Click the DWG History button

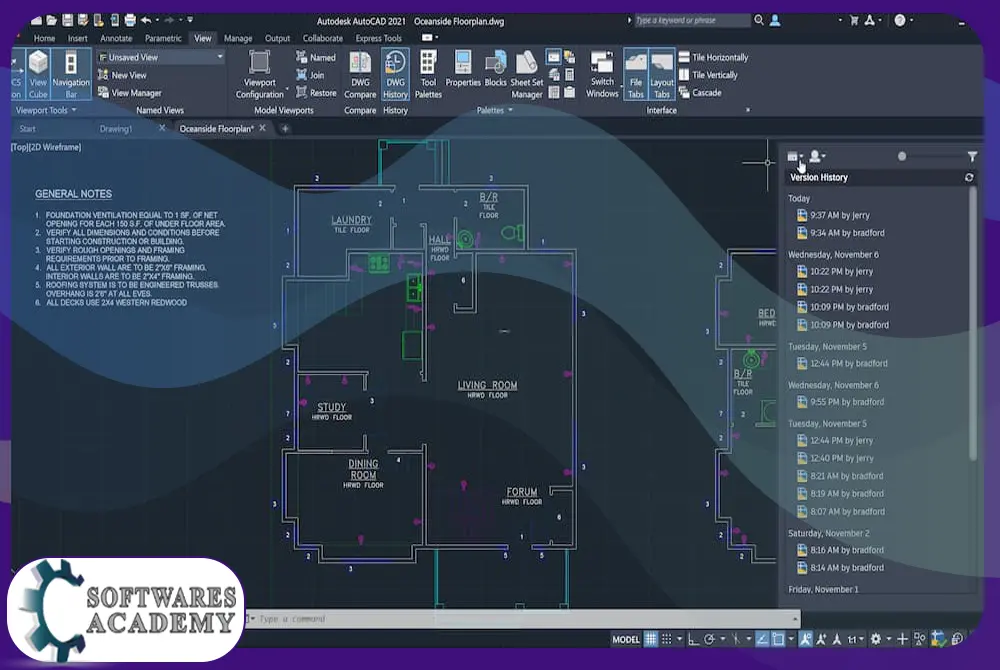(395, 75)
